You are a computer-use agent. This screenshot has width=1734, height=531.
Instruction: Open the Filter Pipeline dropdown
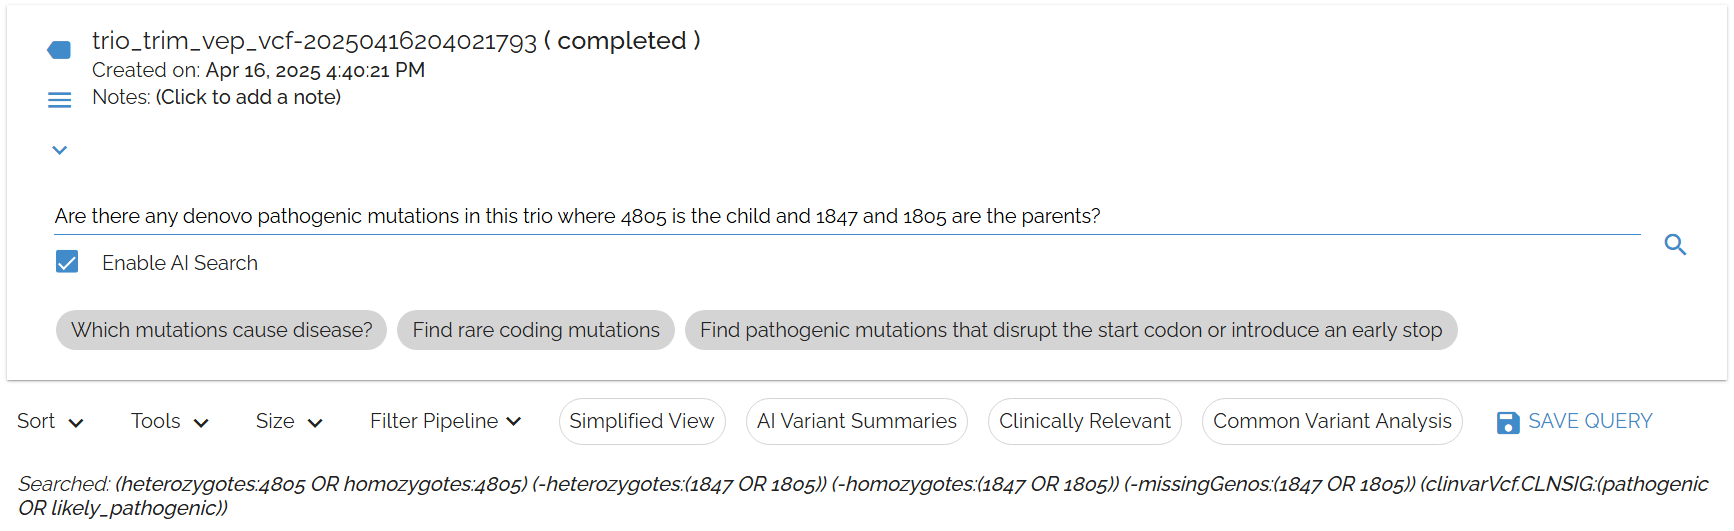pyautogui.click(x=445, y=422)
